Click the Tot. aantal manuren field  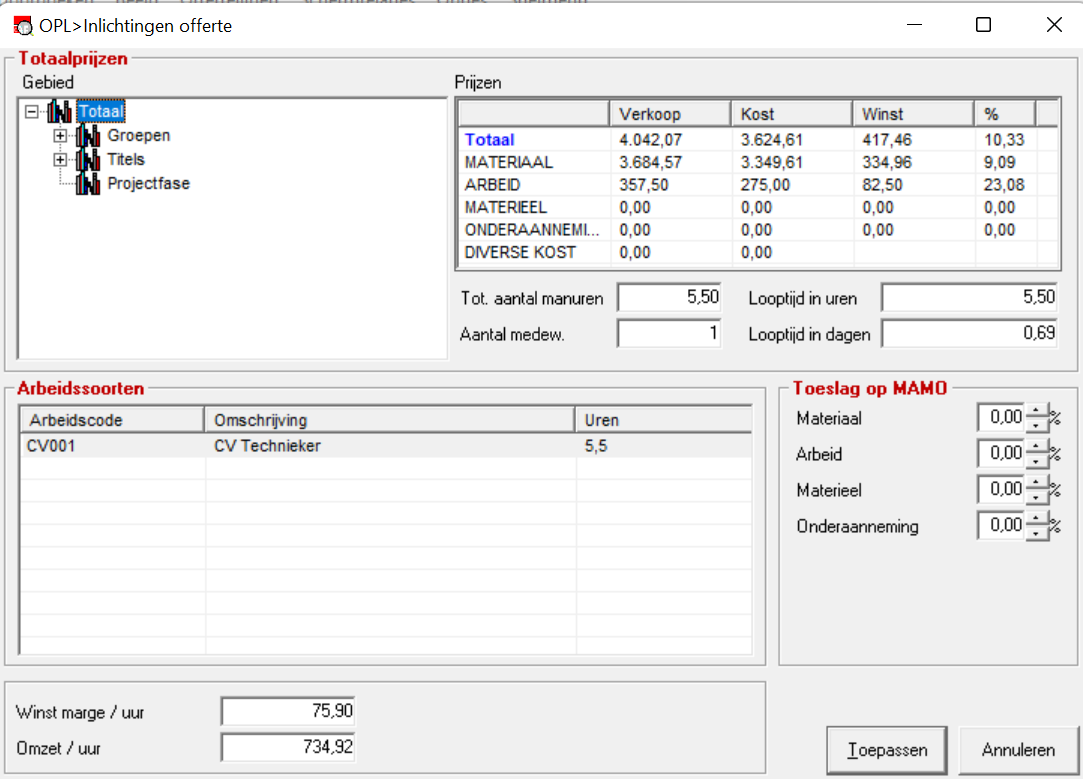pyautogui.click(x=669, y=298)
